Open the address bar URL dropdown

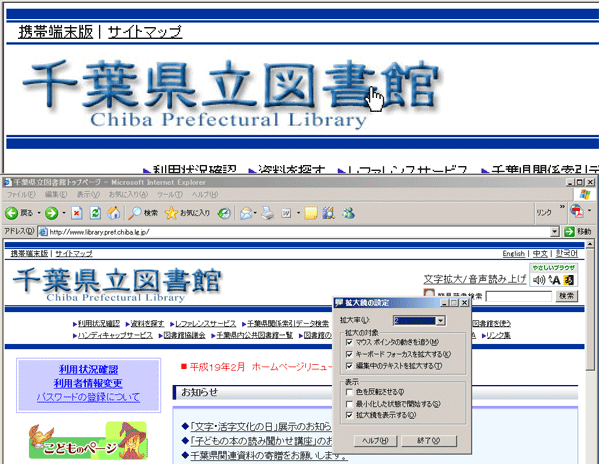pyautogui.click(x=555, y=231)
